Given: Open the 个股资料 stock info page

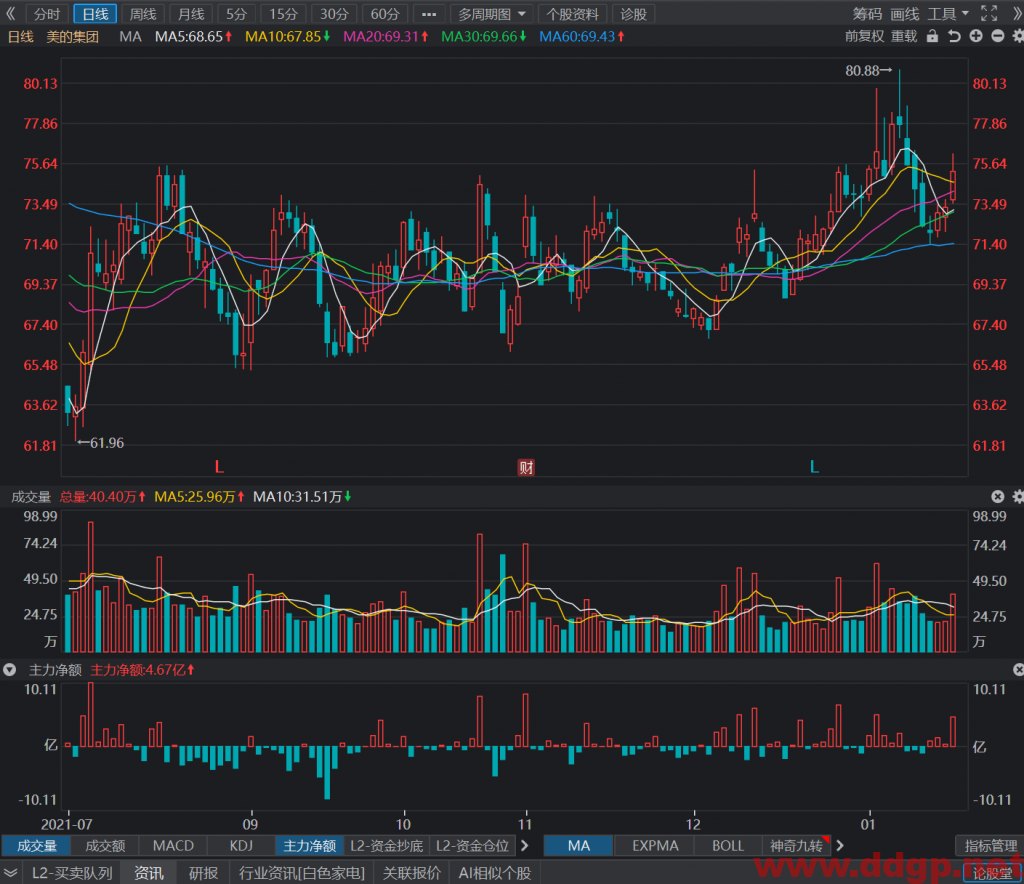Looking at the screenshot, I should coord(572,14).
